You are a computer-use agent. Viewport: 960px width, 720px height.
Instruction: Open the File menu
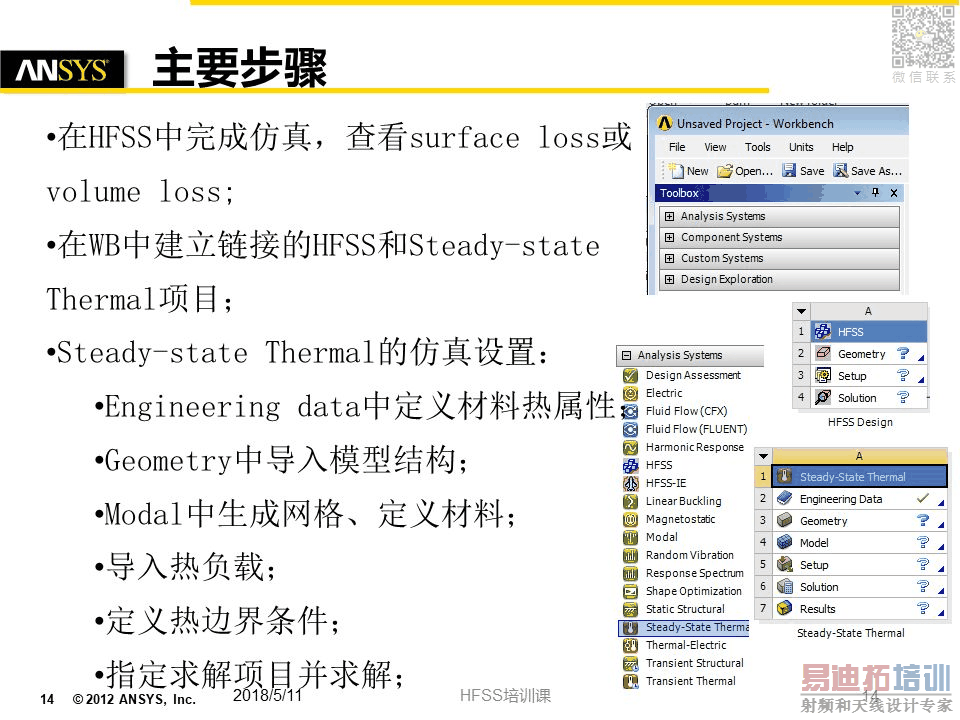677,147
